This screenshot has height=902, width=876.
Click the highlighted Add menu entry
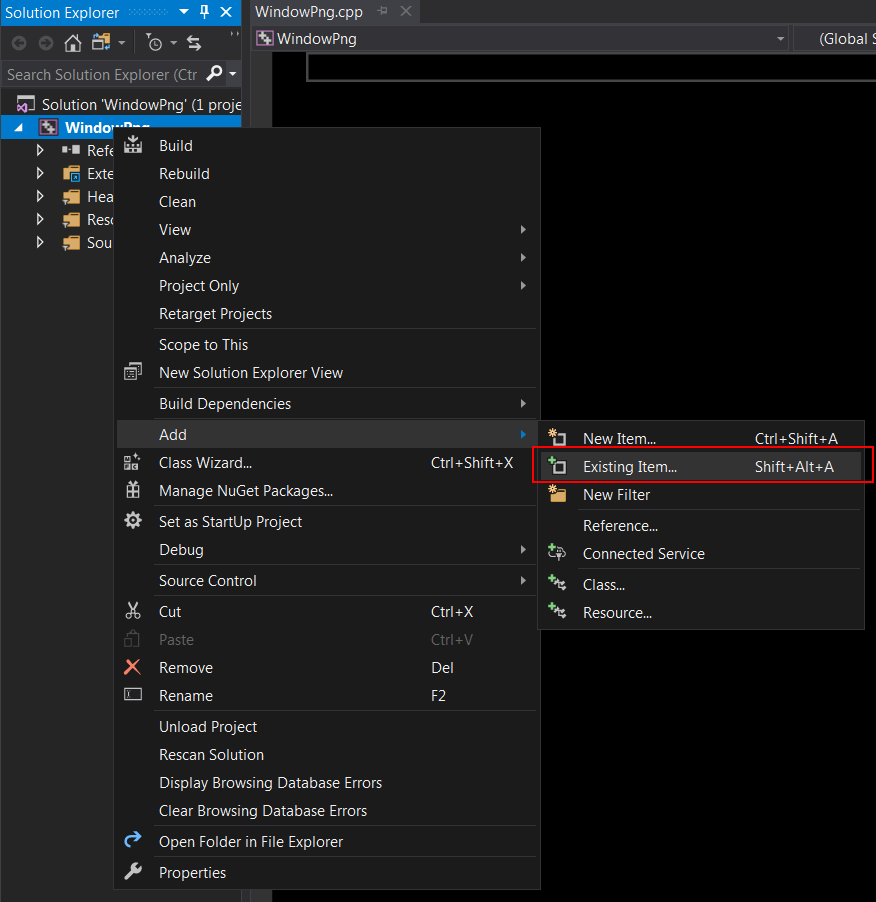[327, 434]
